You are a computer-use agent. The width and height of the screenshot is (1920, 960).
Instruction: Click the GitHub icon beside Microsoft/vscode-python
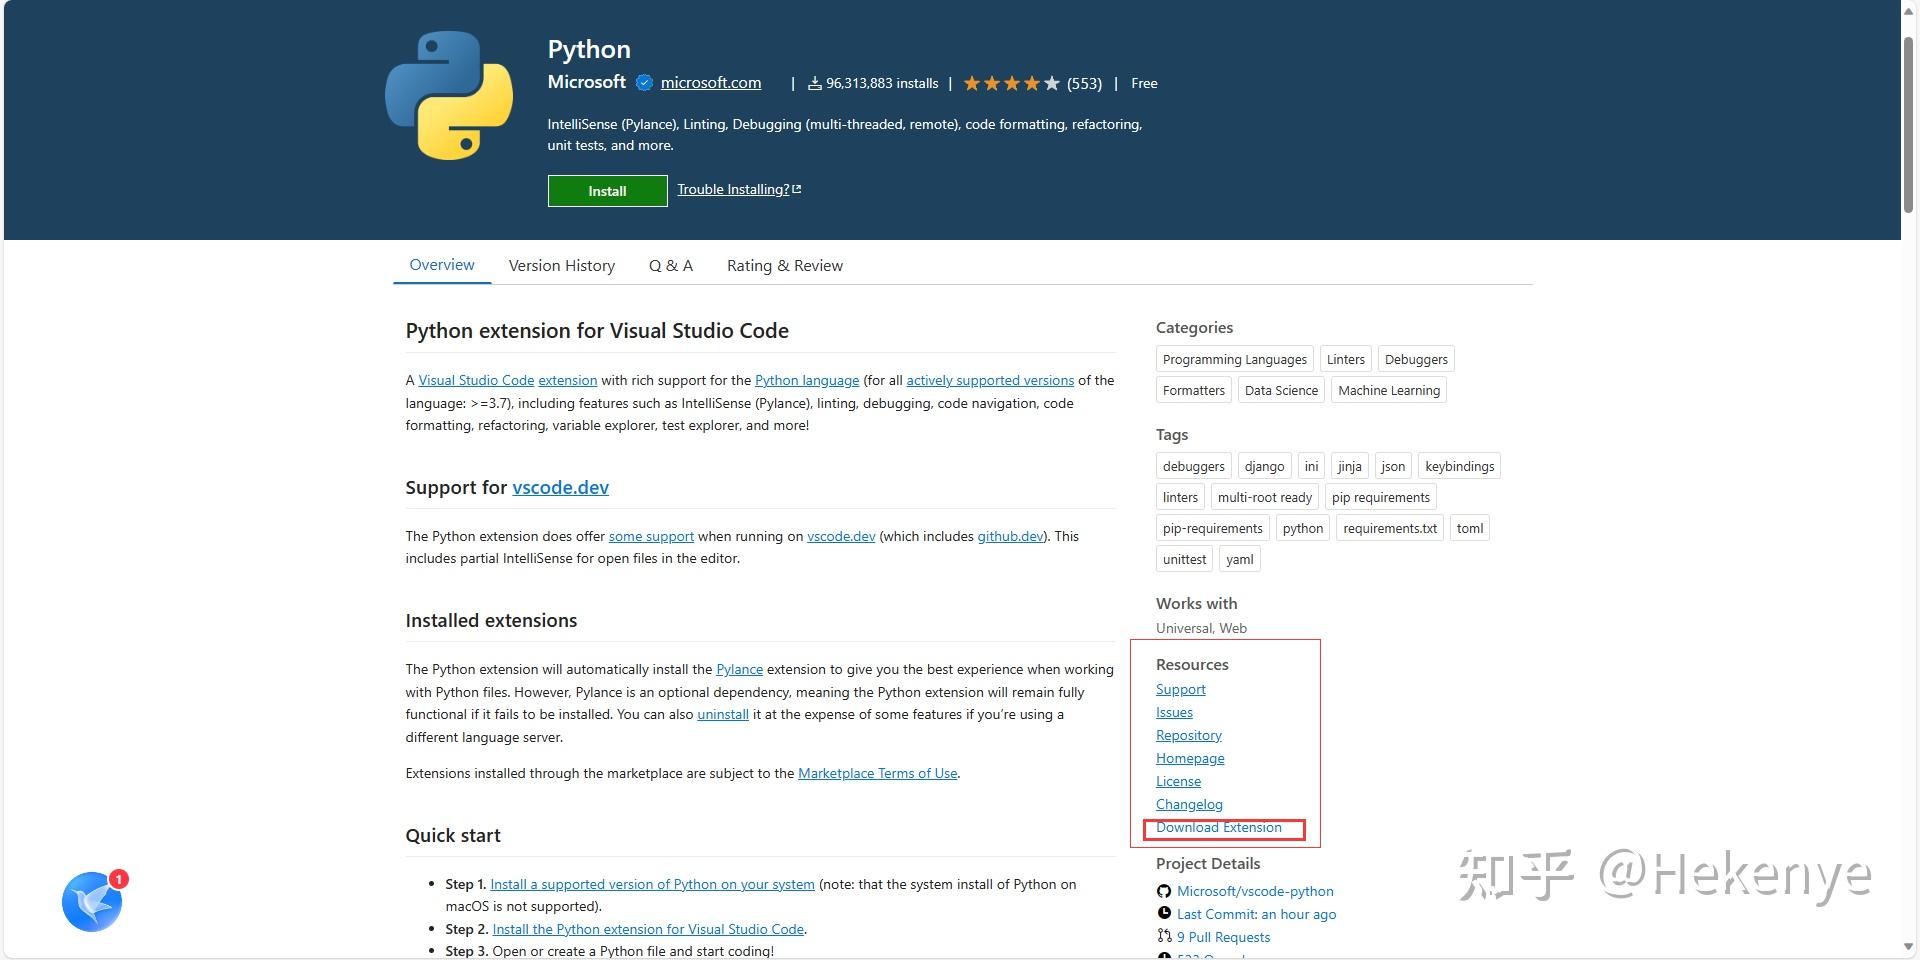(1164, 891)
